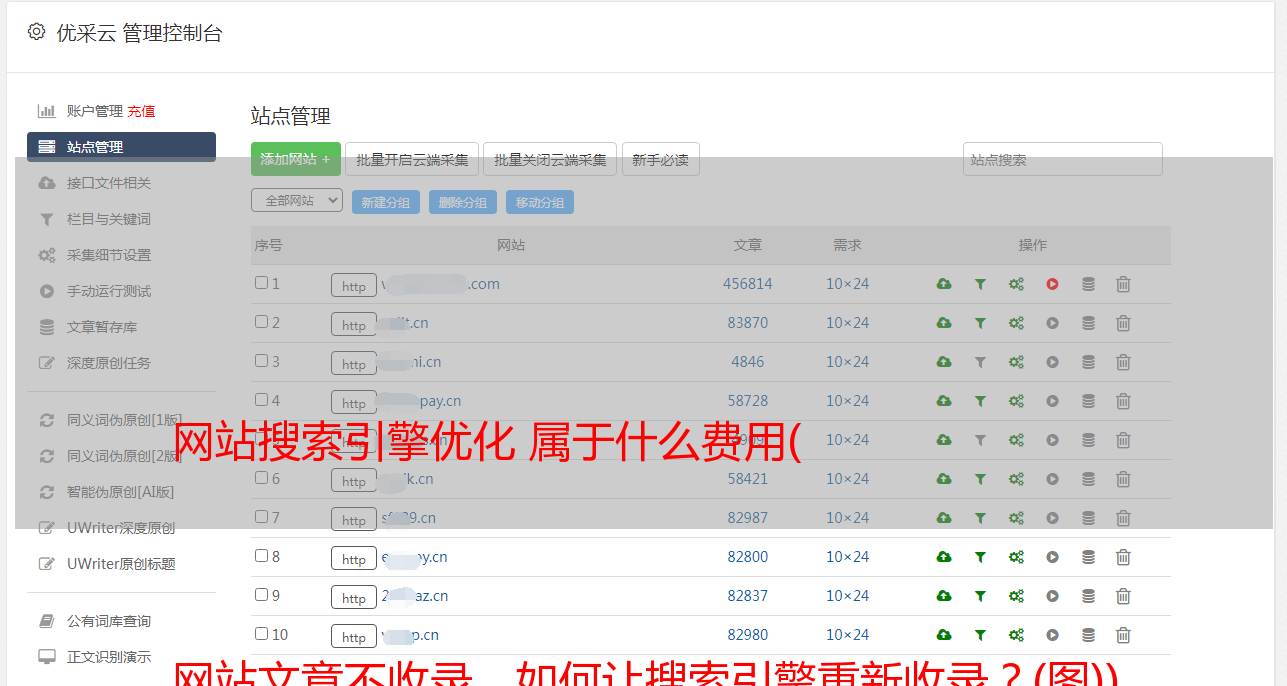Click the database stack icon in row 8
The height and width of the screenshot is (686, 1287).
click(1088, 557)
